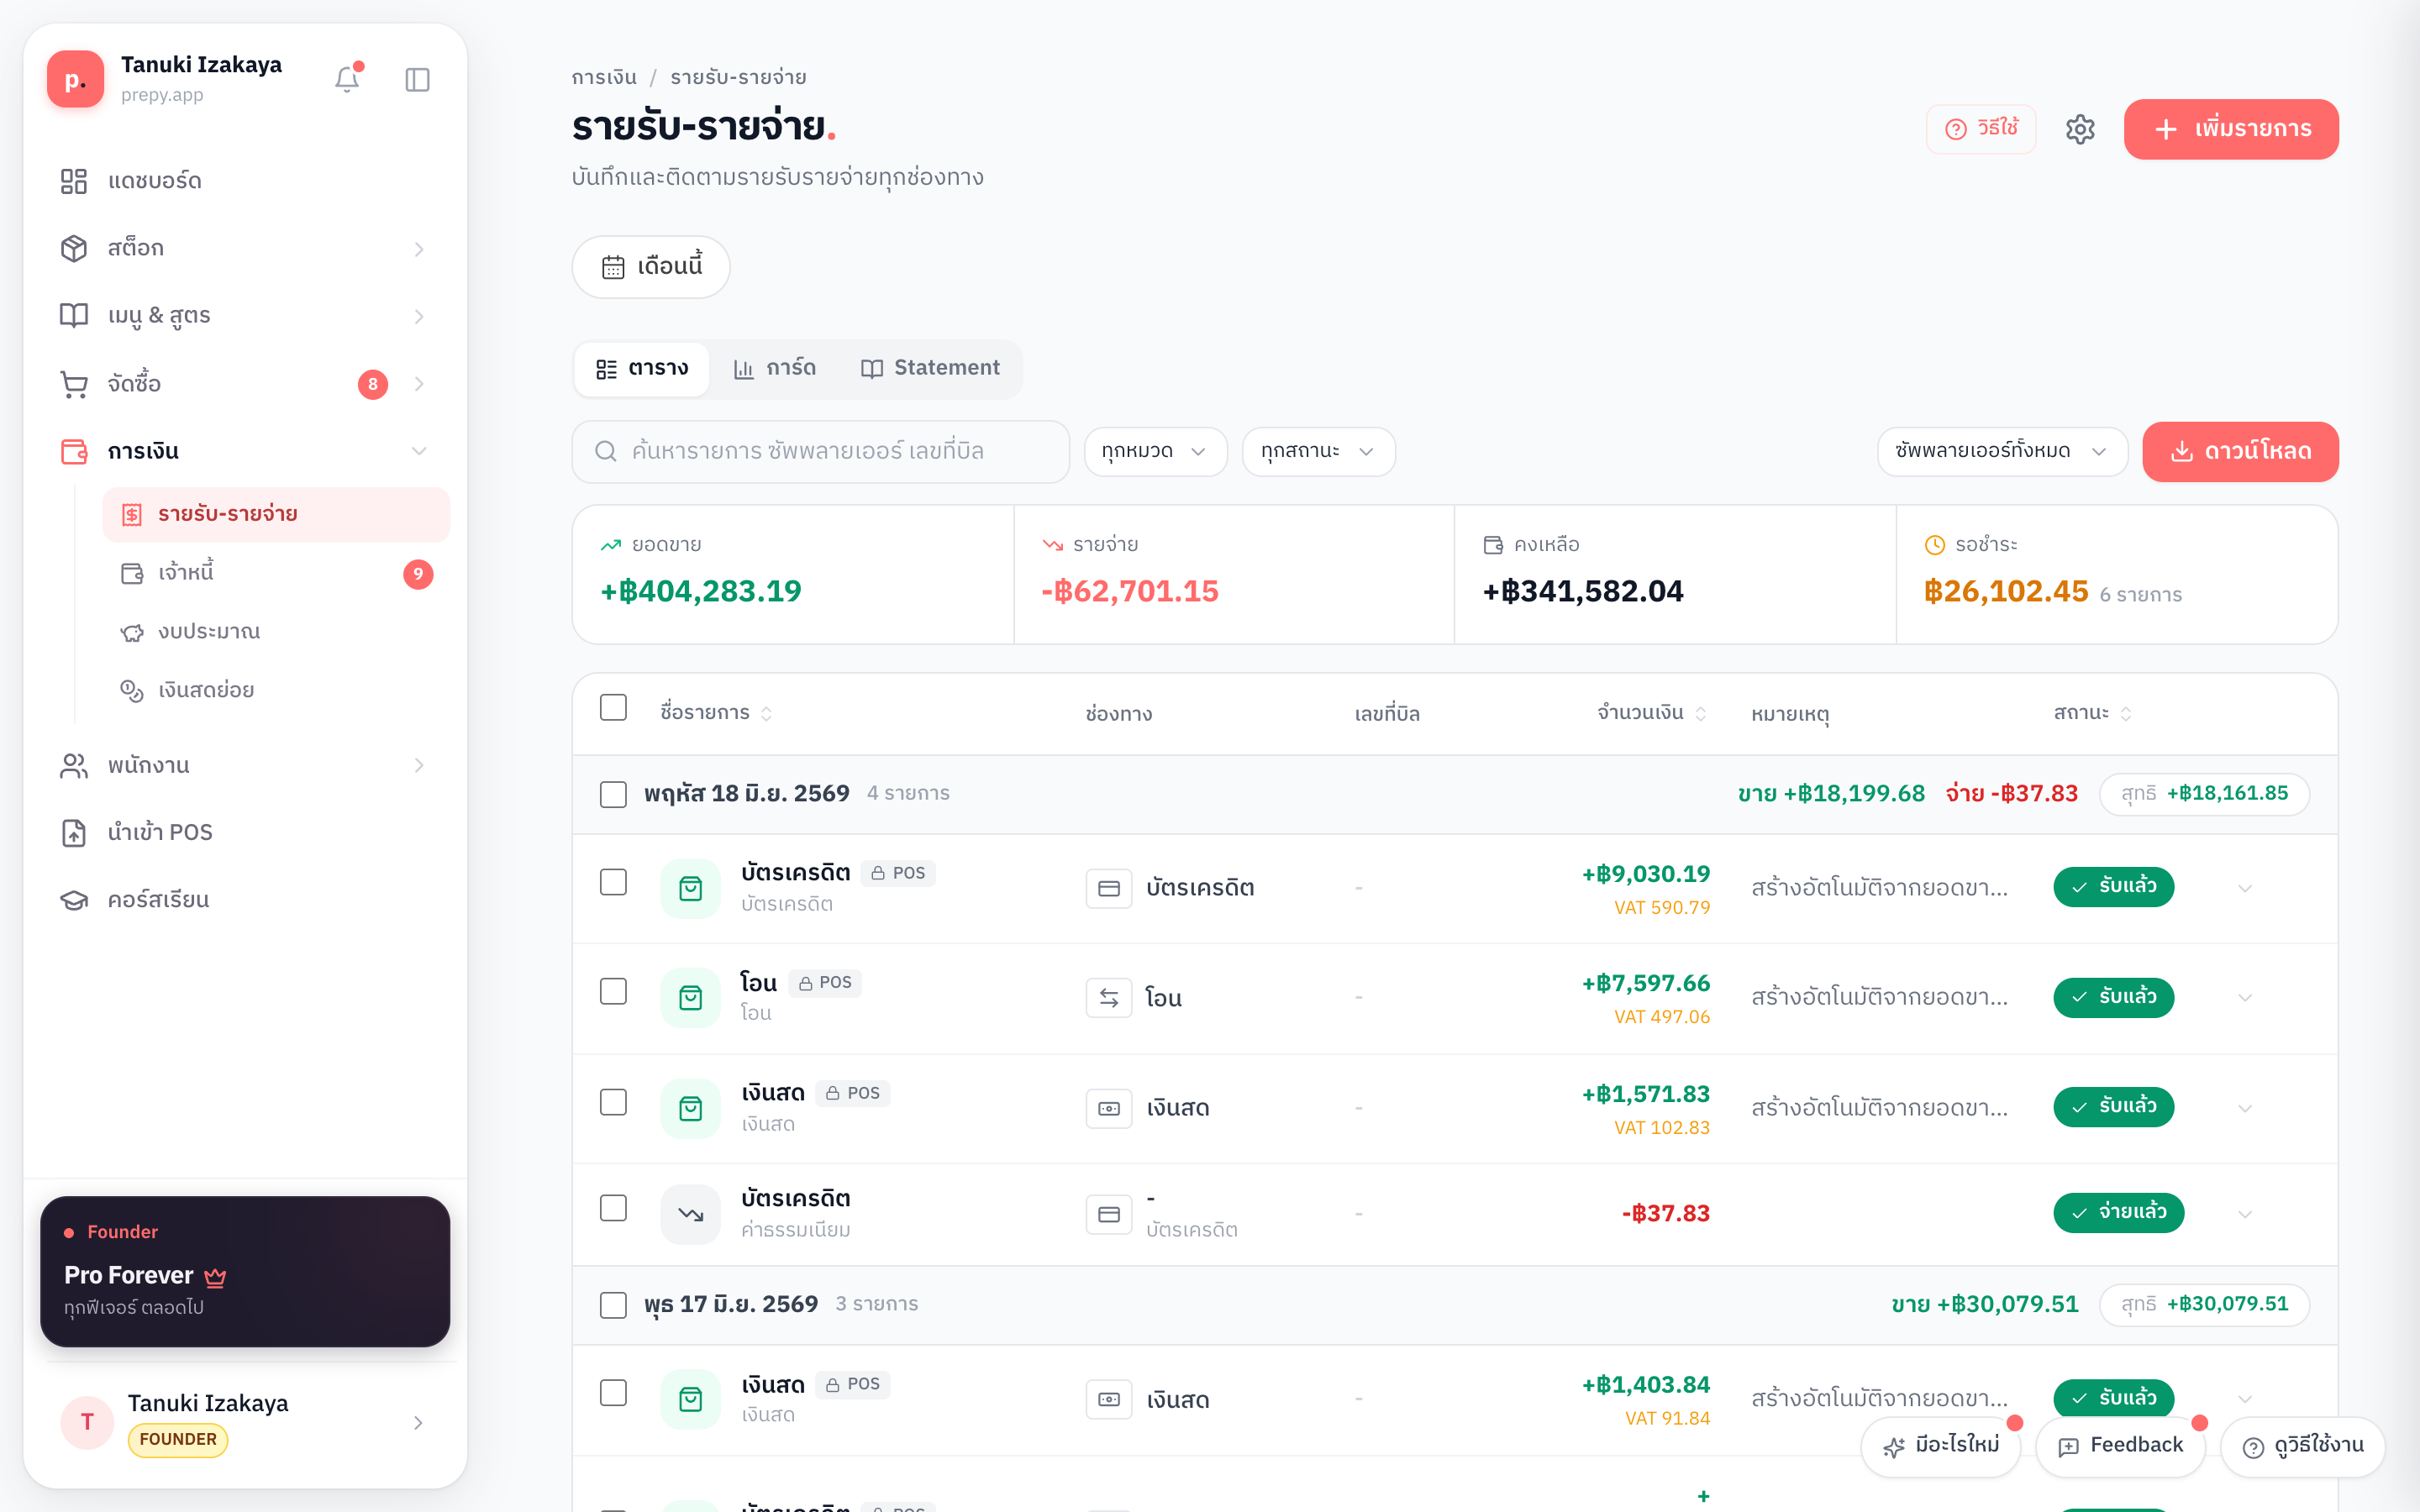
Task: Click the เจ้าหนี้ wallet icon
Action: (132, 573)
